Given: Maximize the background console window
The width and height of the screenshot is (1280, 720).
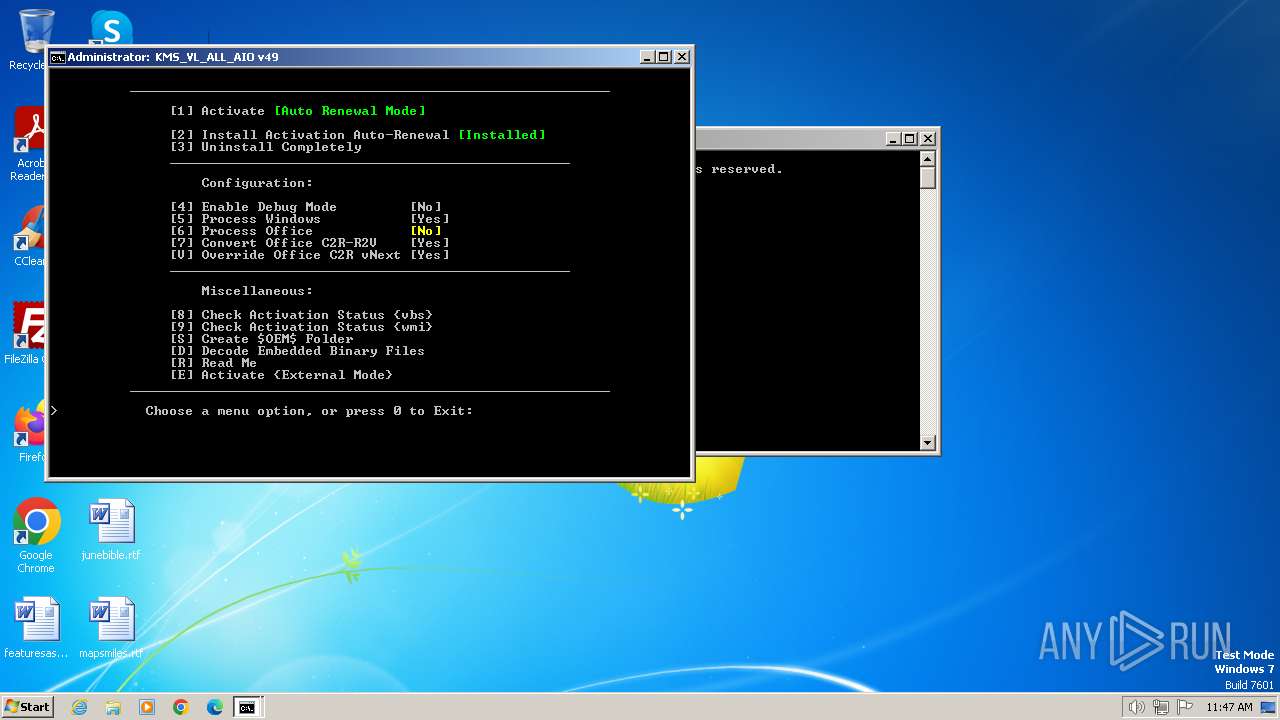Looking at the screenshot, I should [x=909, y=139].
